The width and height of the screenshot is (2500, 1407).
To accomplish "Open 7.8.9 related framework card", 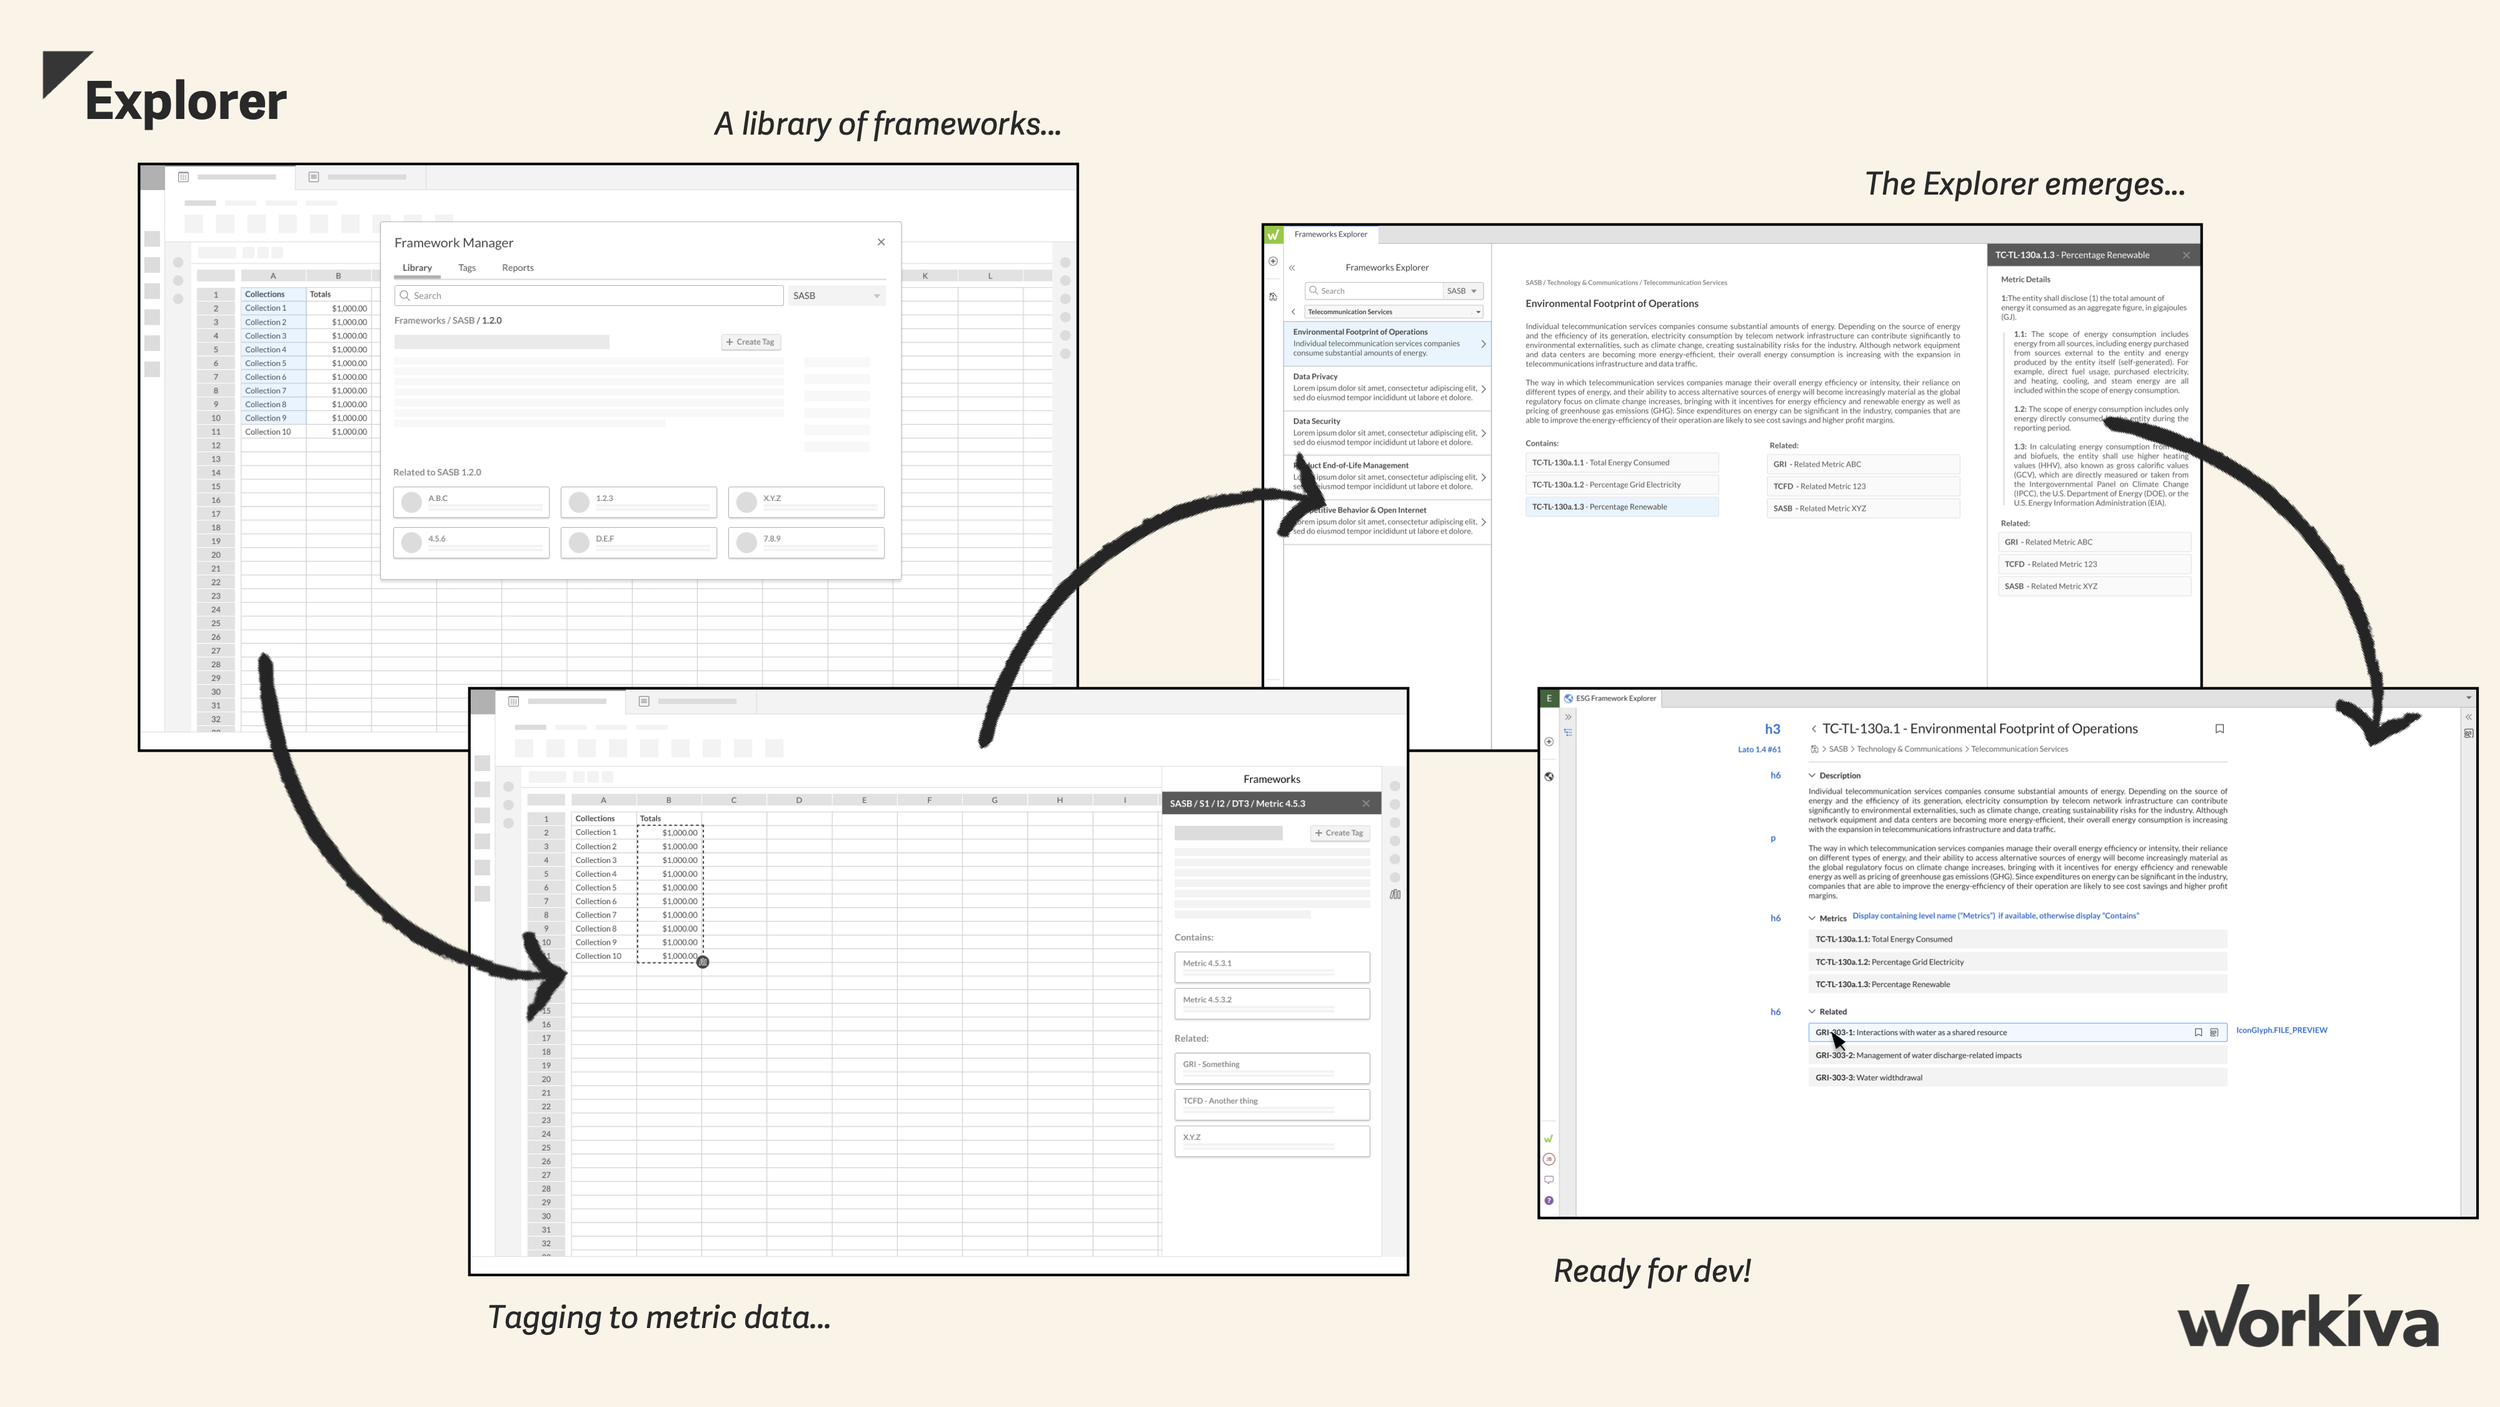I will [806, 542].
